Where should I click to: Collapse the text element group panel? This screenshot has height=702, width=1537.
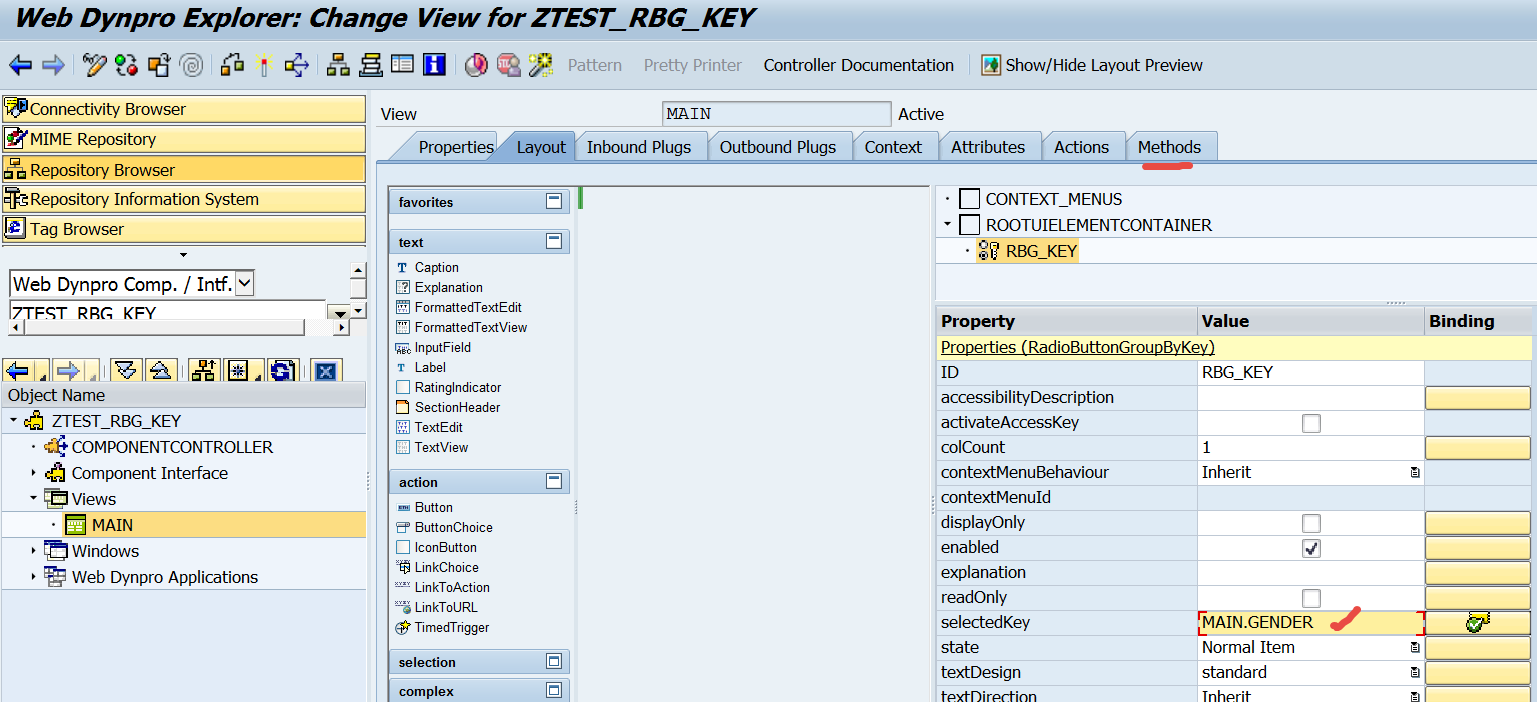[554, 242]
